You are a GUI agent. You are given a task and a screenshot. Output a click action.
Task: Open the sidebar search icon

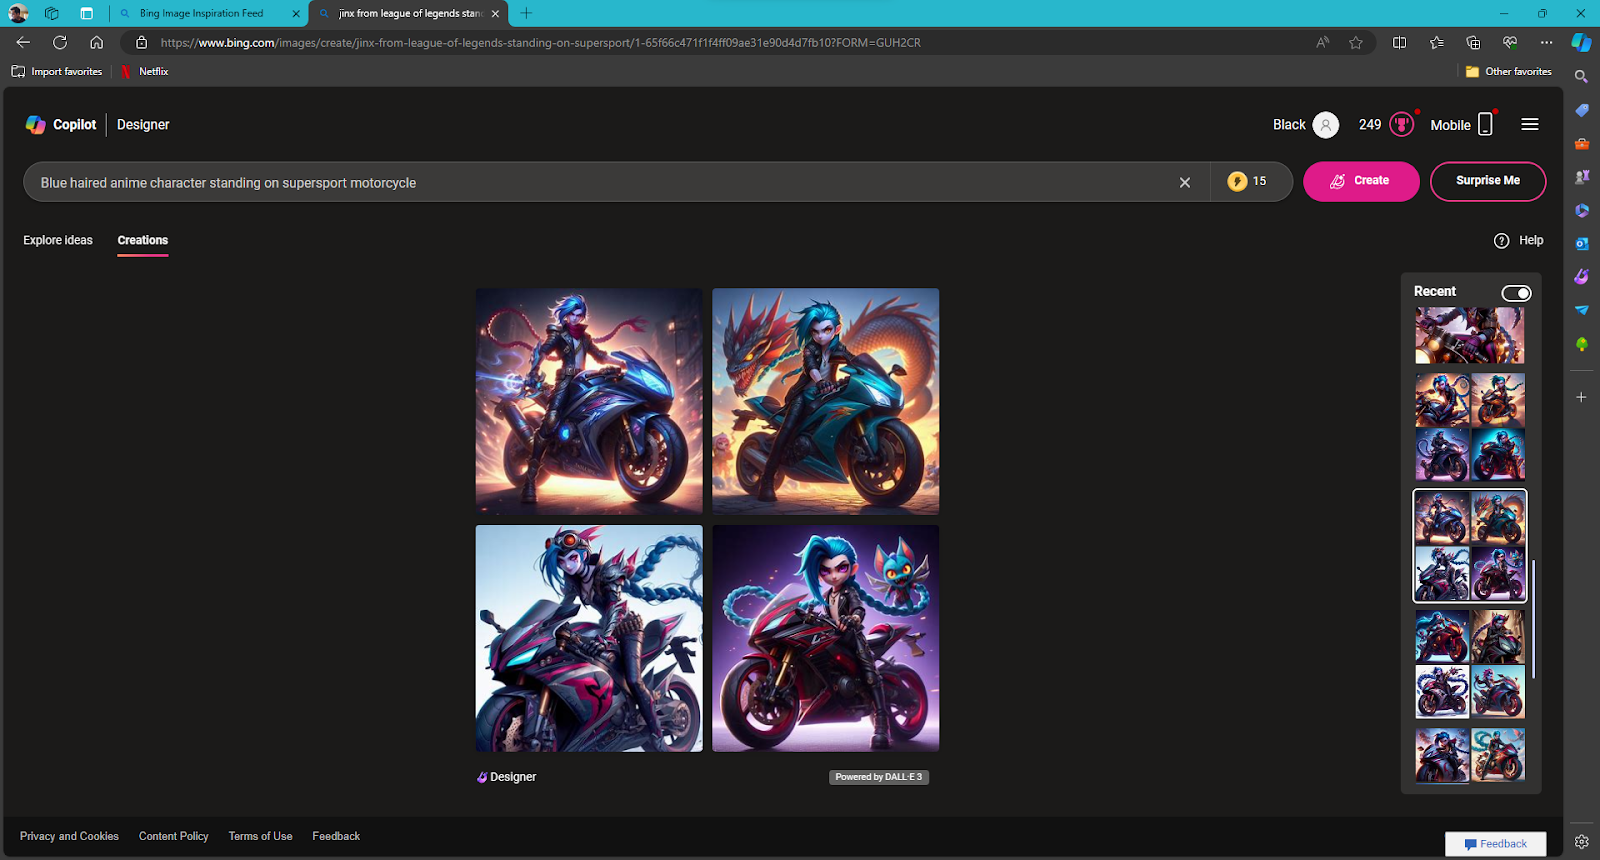pos(1581,76)
